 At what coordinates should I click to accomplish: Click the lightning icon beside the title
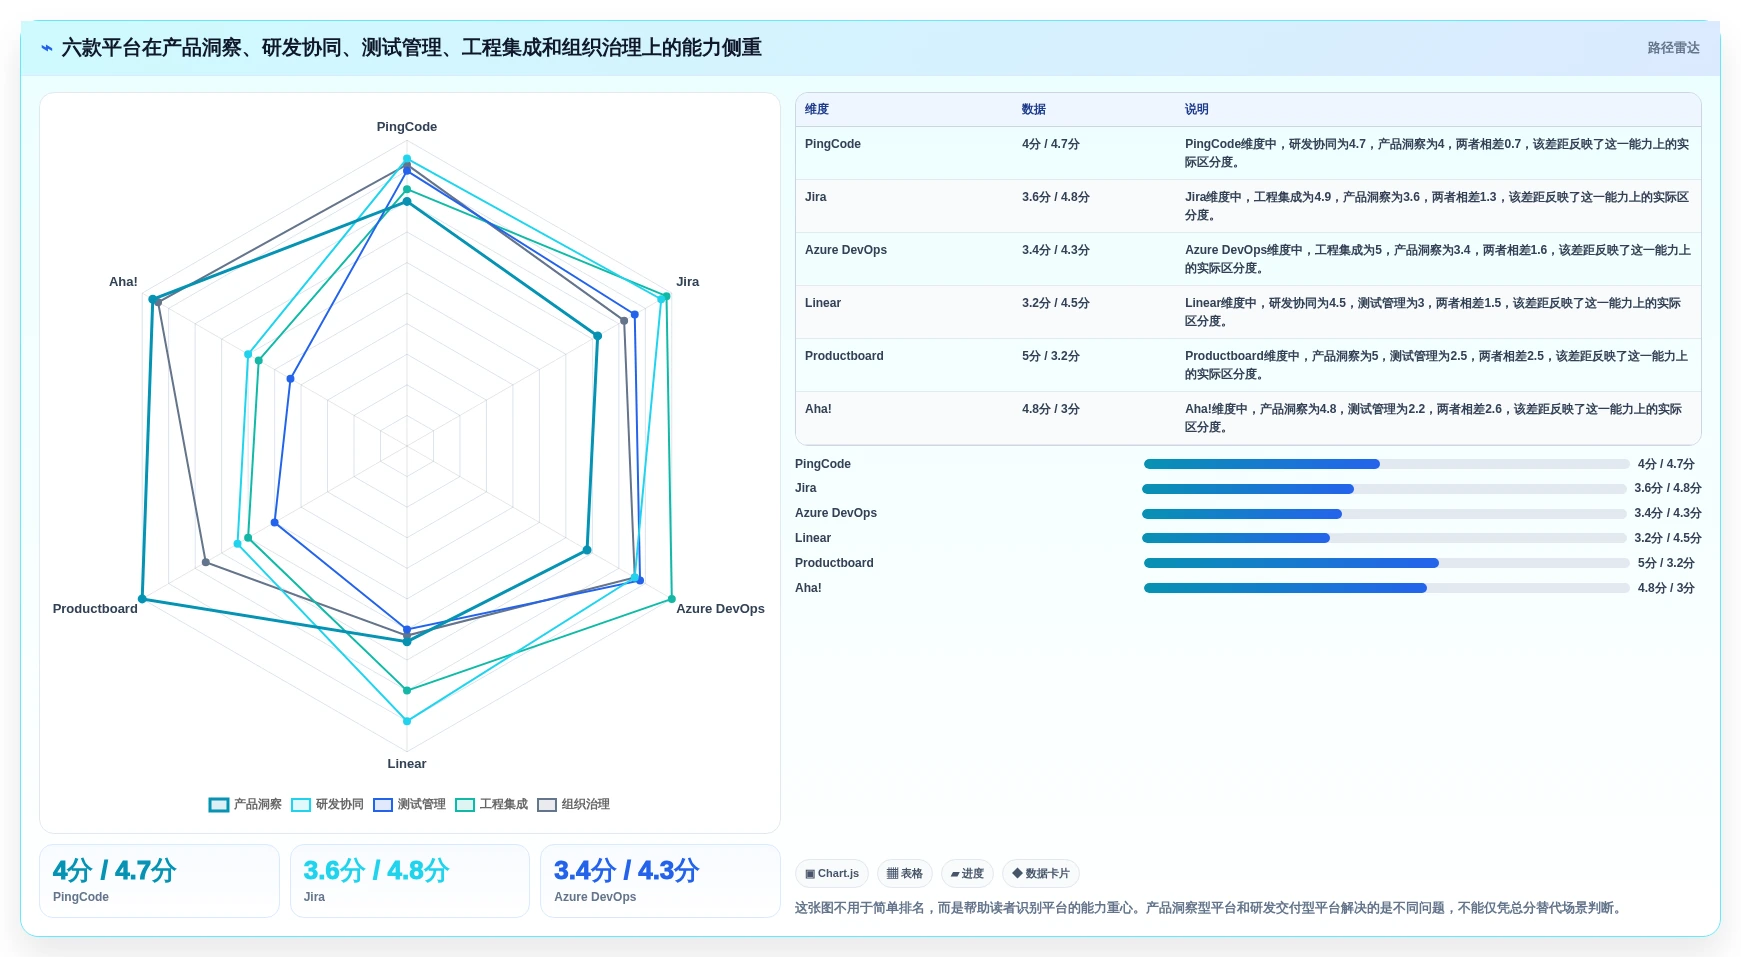click(x=47, y=48)
